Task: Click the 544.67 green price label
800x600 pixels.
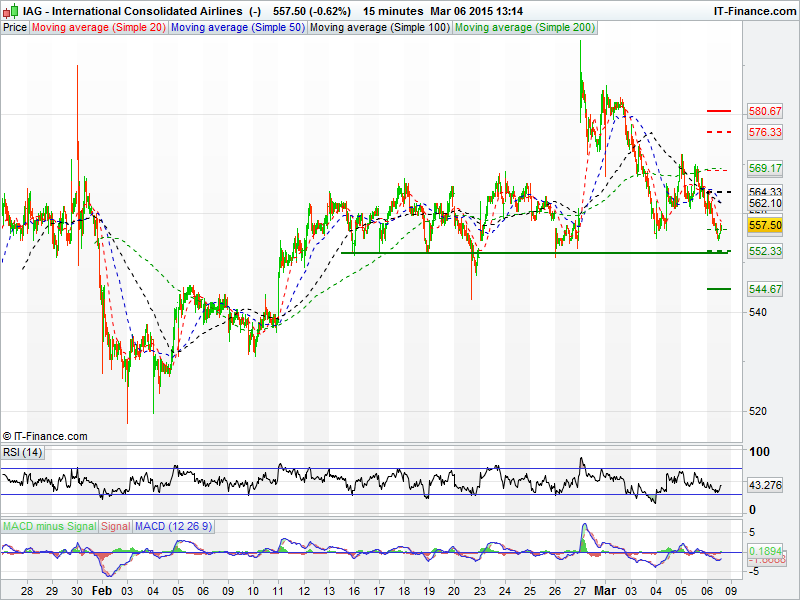Action: point(765,289)
